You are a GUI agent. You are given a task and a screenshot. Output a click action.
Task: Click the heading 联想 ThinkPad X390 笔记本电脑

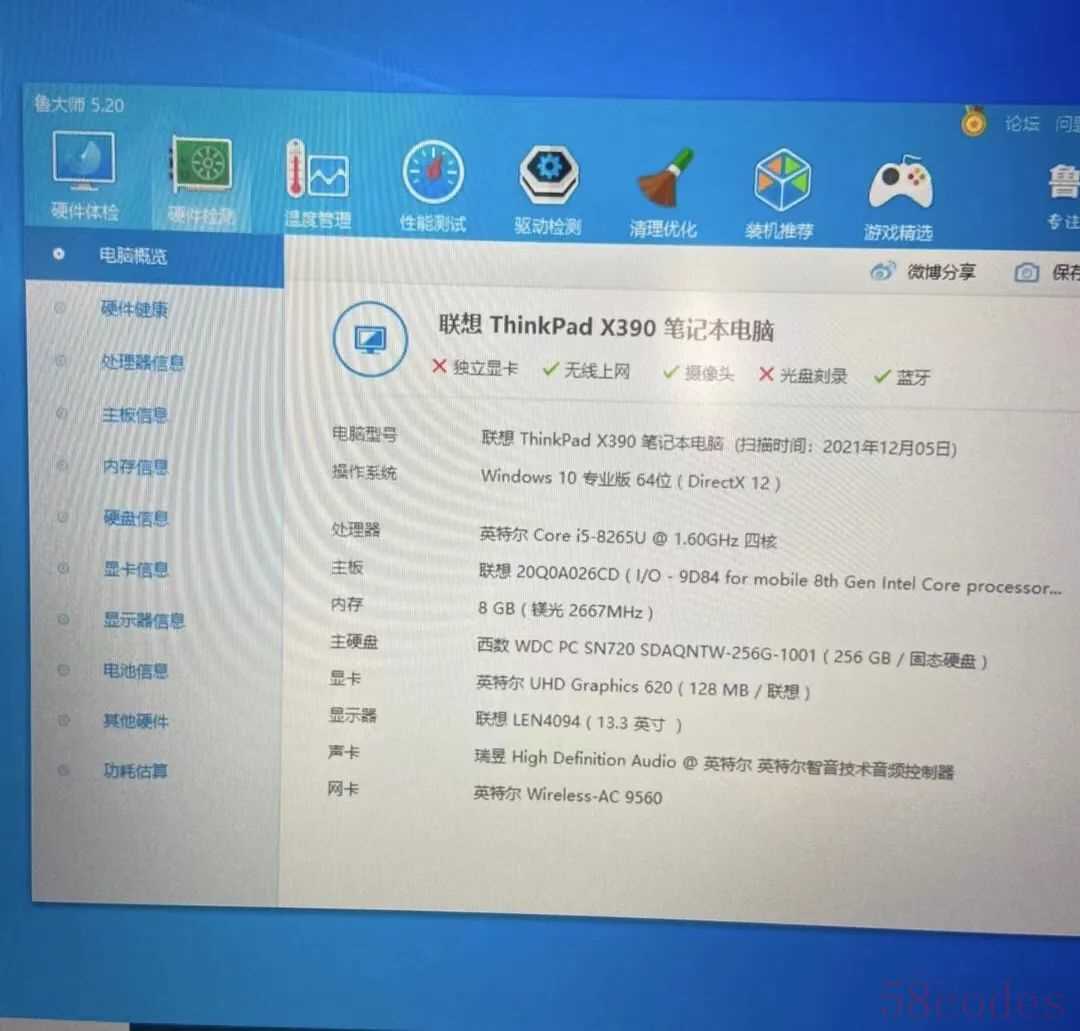click(x=607, y=328)
